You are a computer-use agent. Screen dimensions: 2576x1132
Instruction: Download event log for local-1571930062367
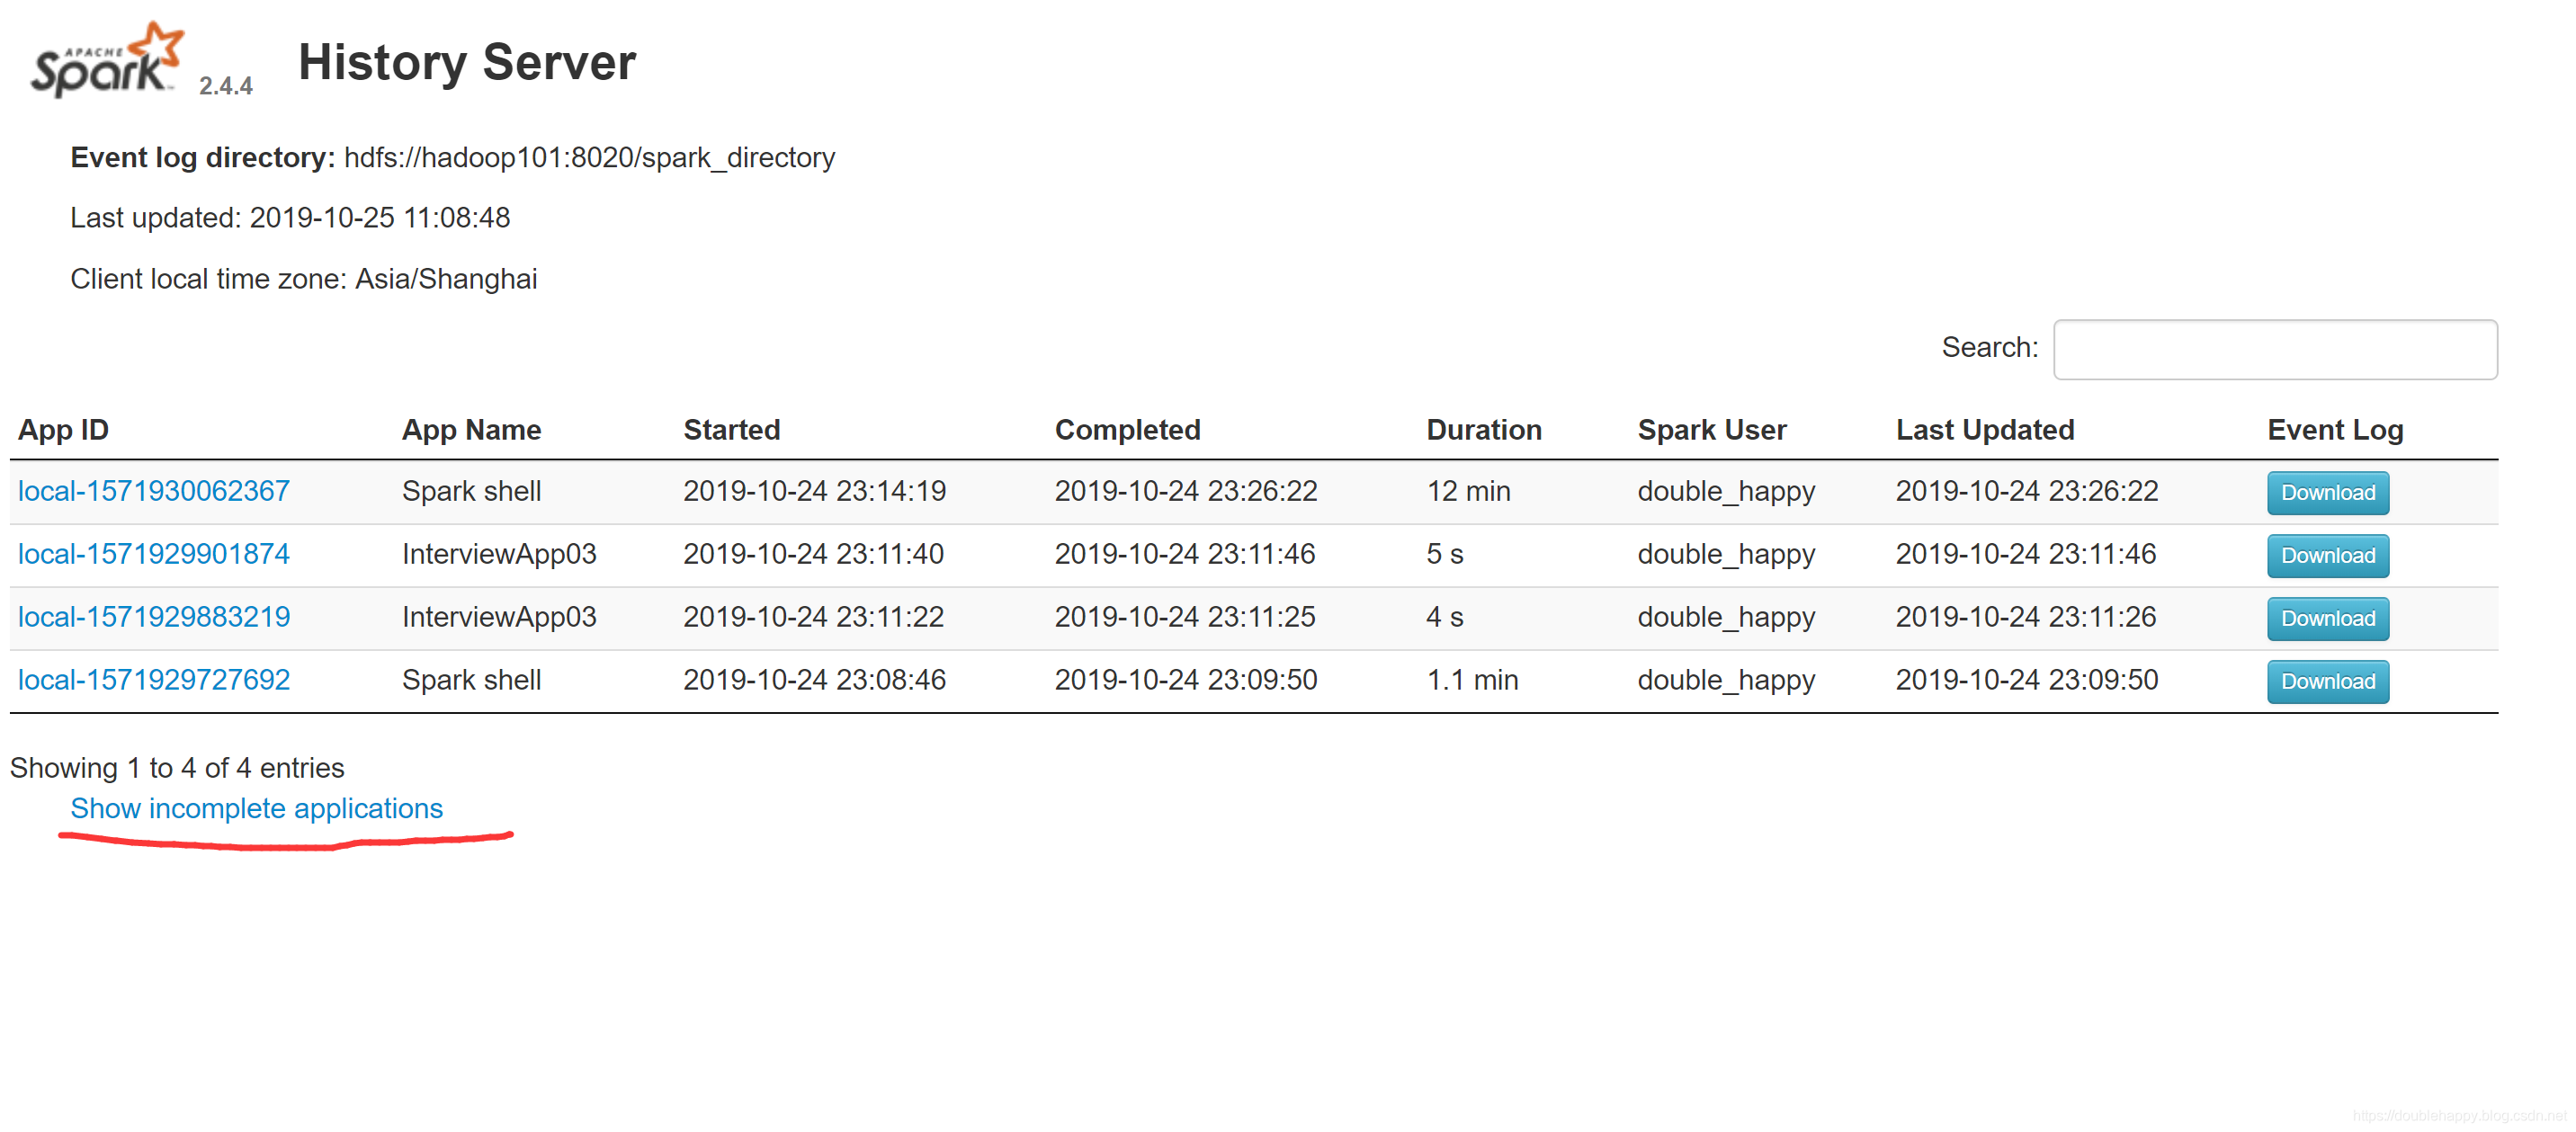2326,493
